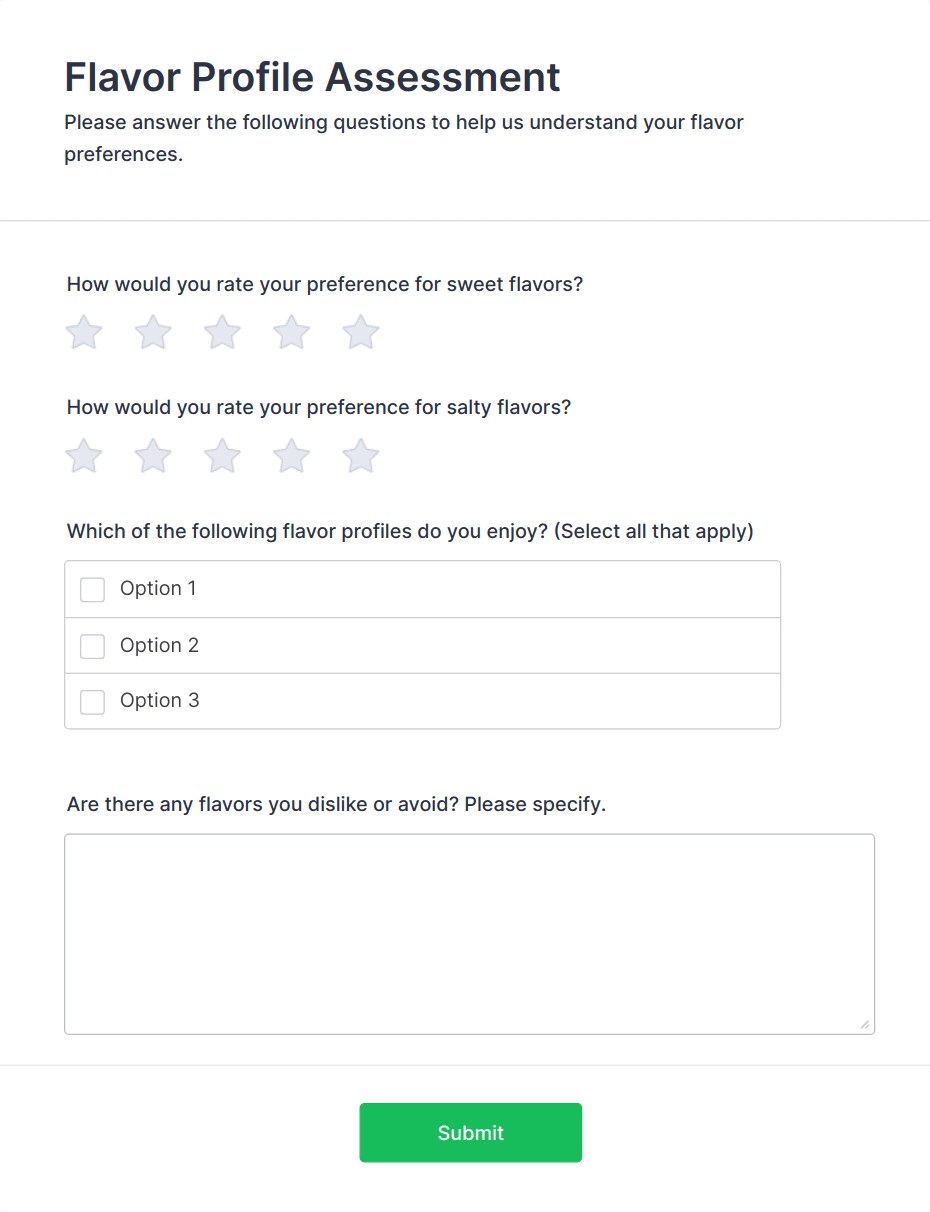Rate salty flavors four stars

tap(292, 457)
